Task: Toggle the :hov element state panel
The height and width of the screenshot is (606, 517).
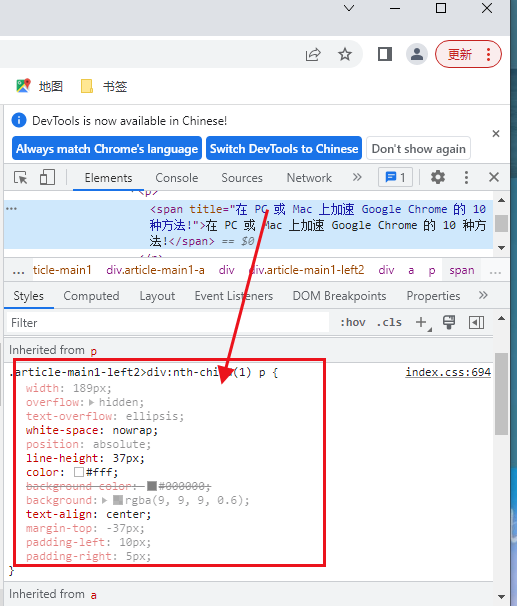Action: 352,322
